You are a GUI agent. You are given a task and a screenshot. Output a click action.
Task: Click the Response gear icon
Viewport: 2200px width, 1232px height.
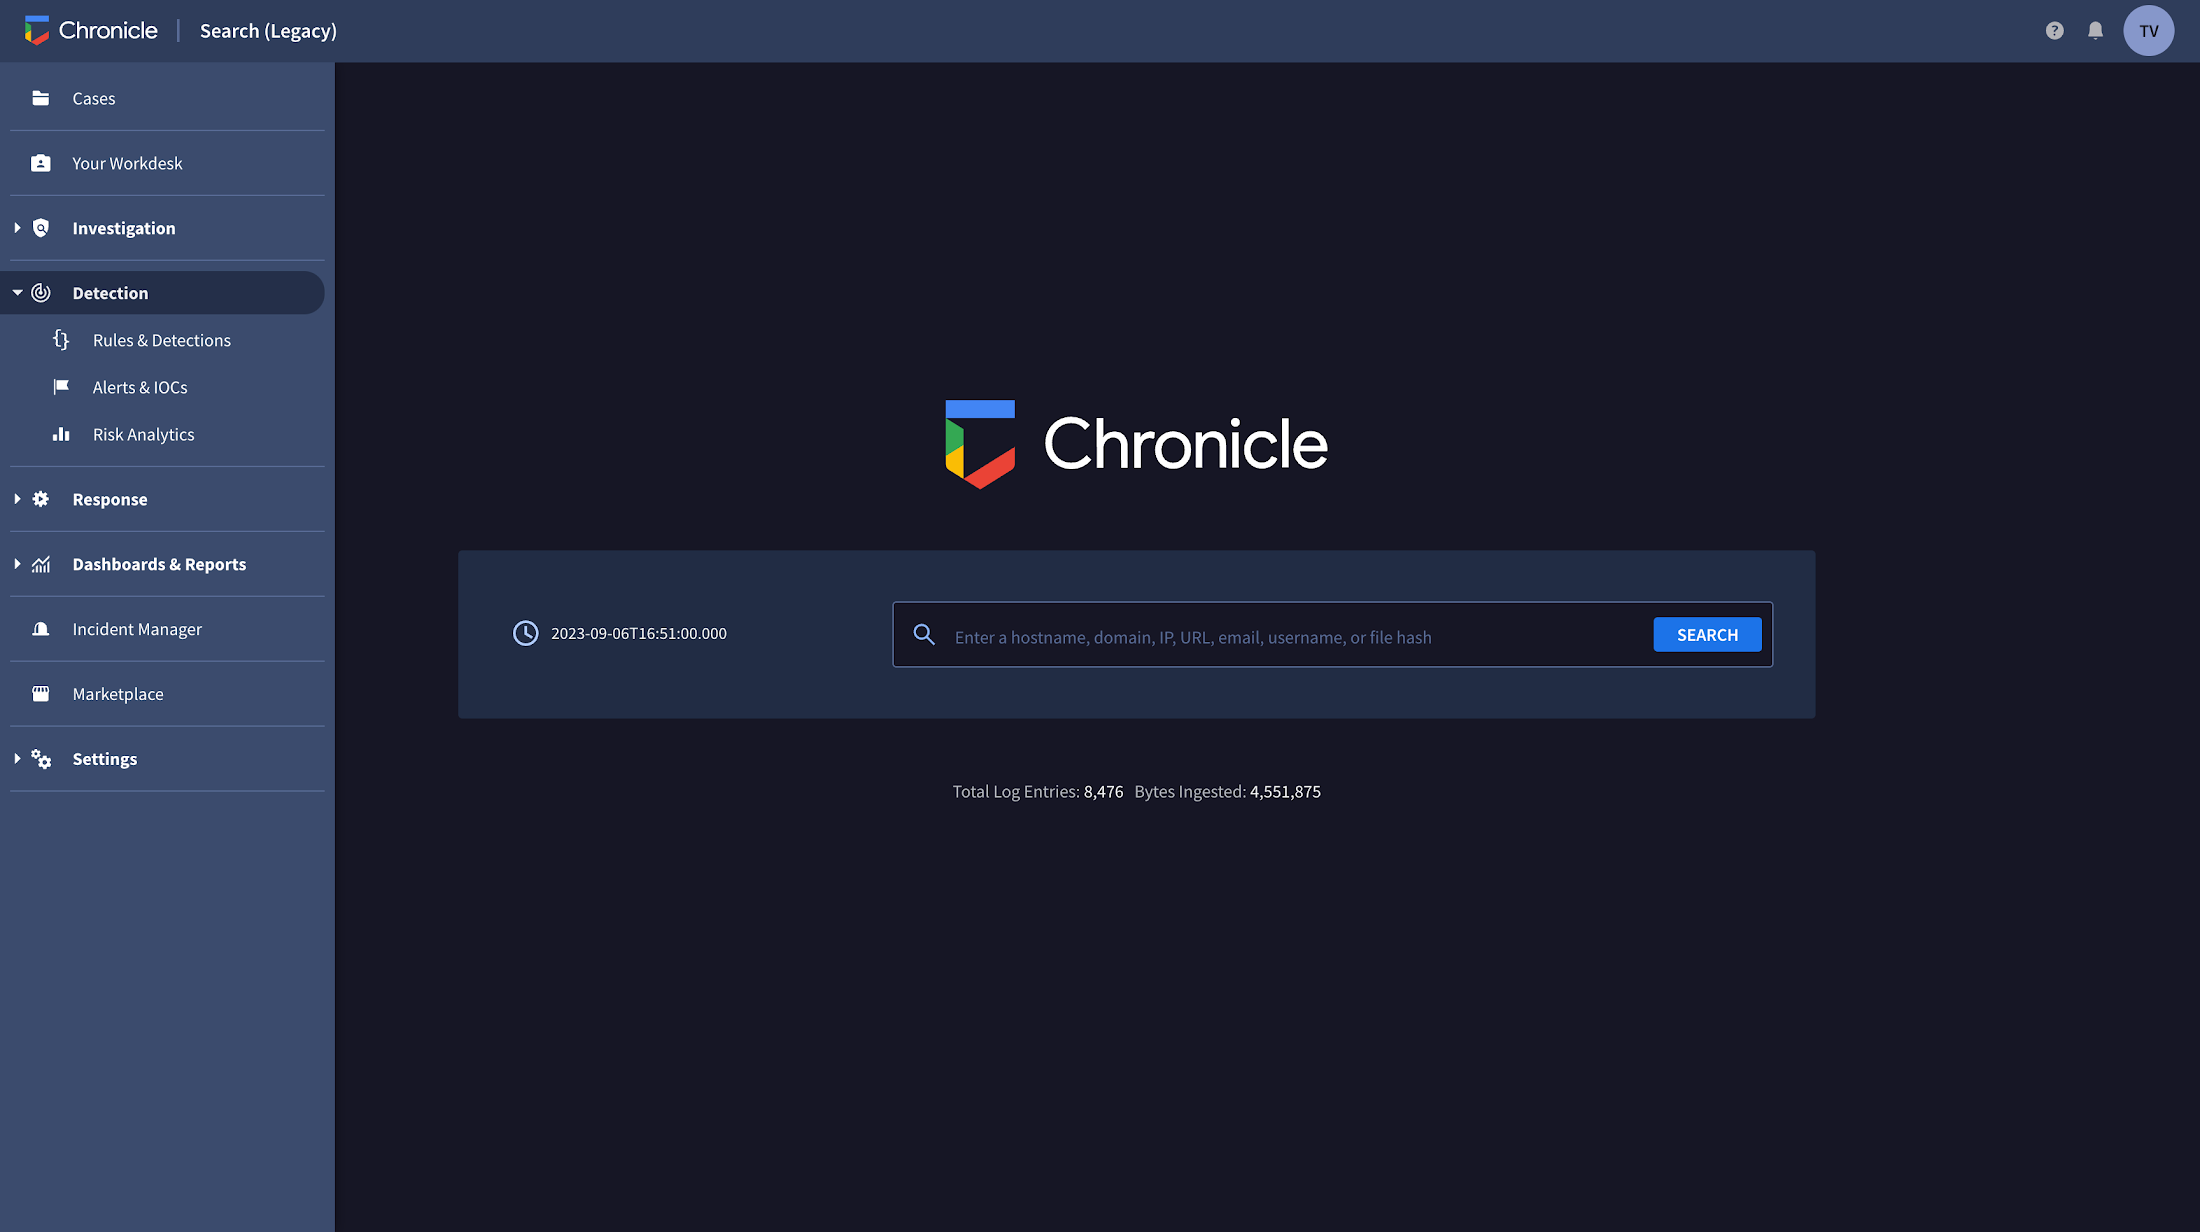(41, 497)
